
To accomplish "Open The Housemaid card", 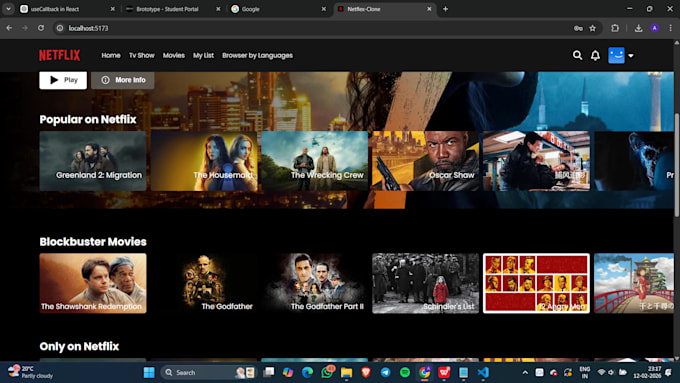I will point(204,161).
